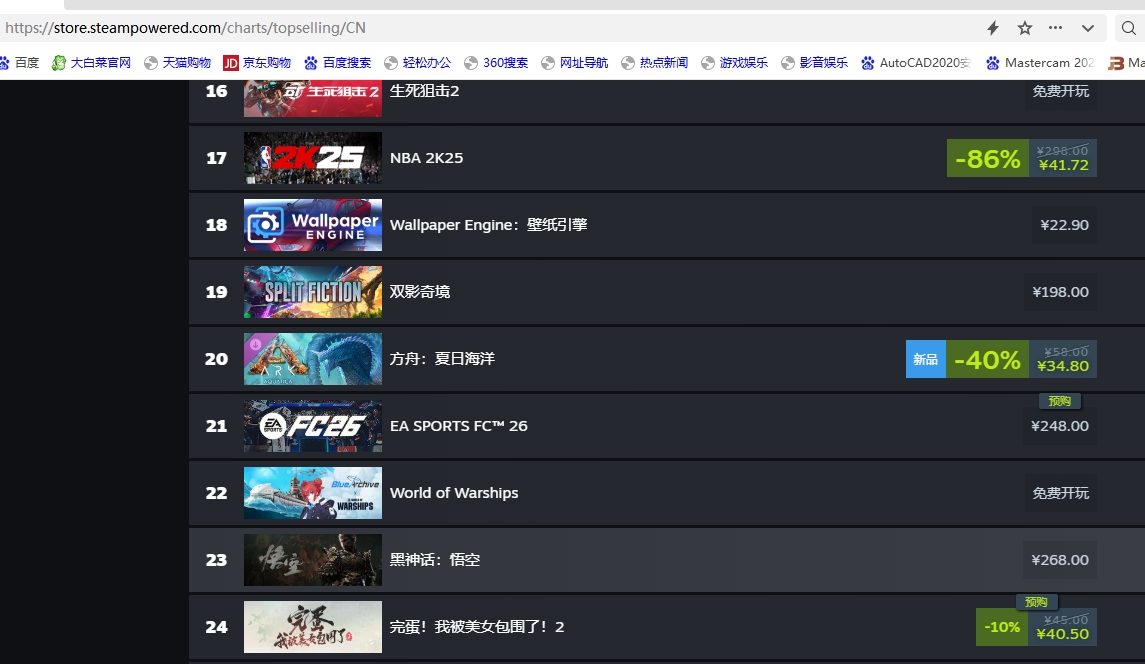1145x664 pixels.
Task: Click the globe icon beside 网址导航
Action: point(548,63)
